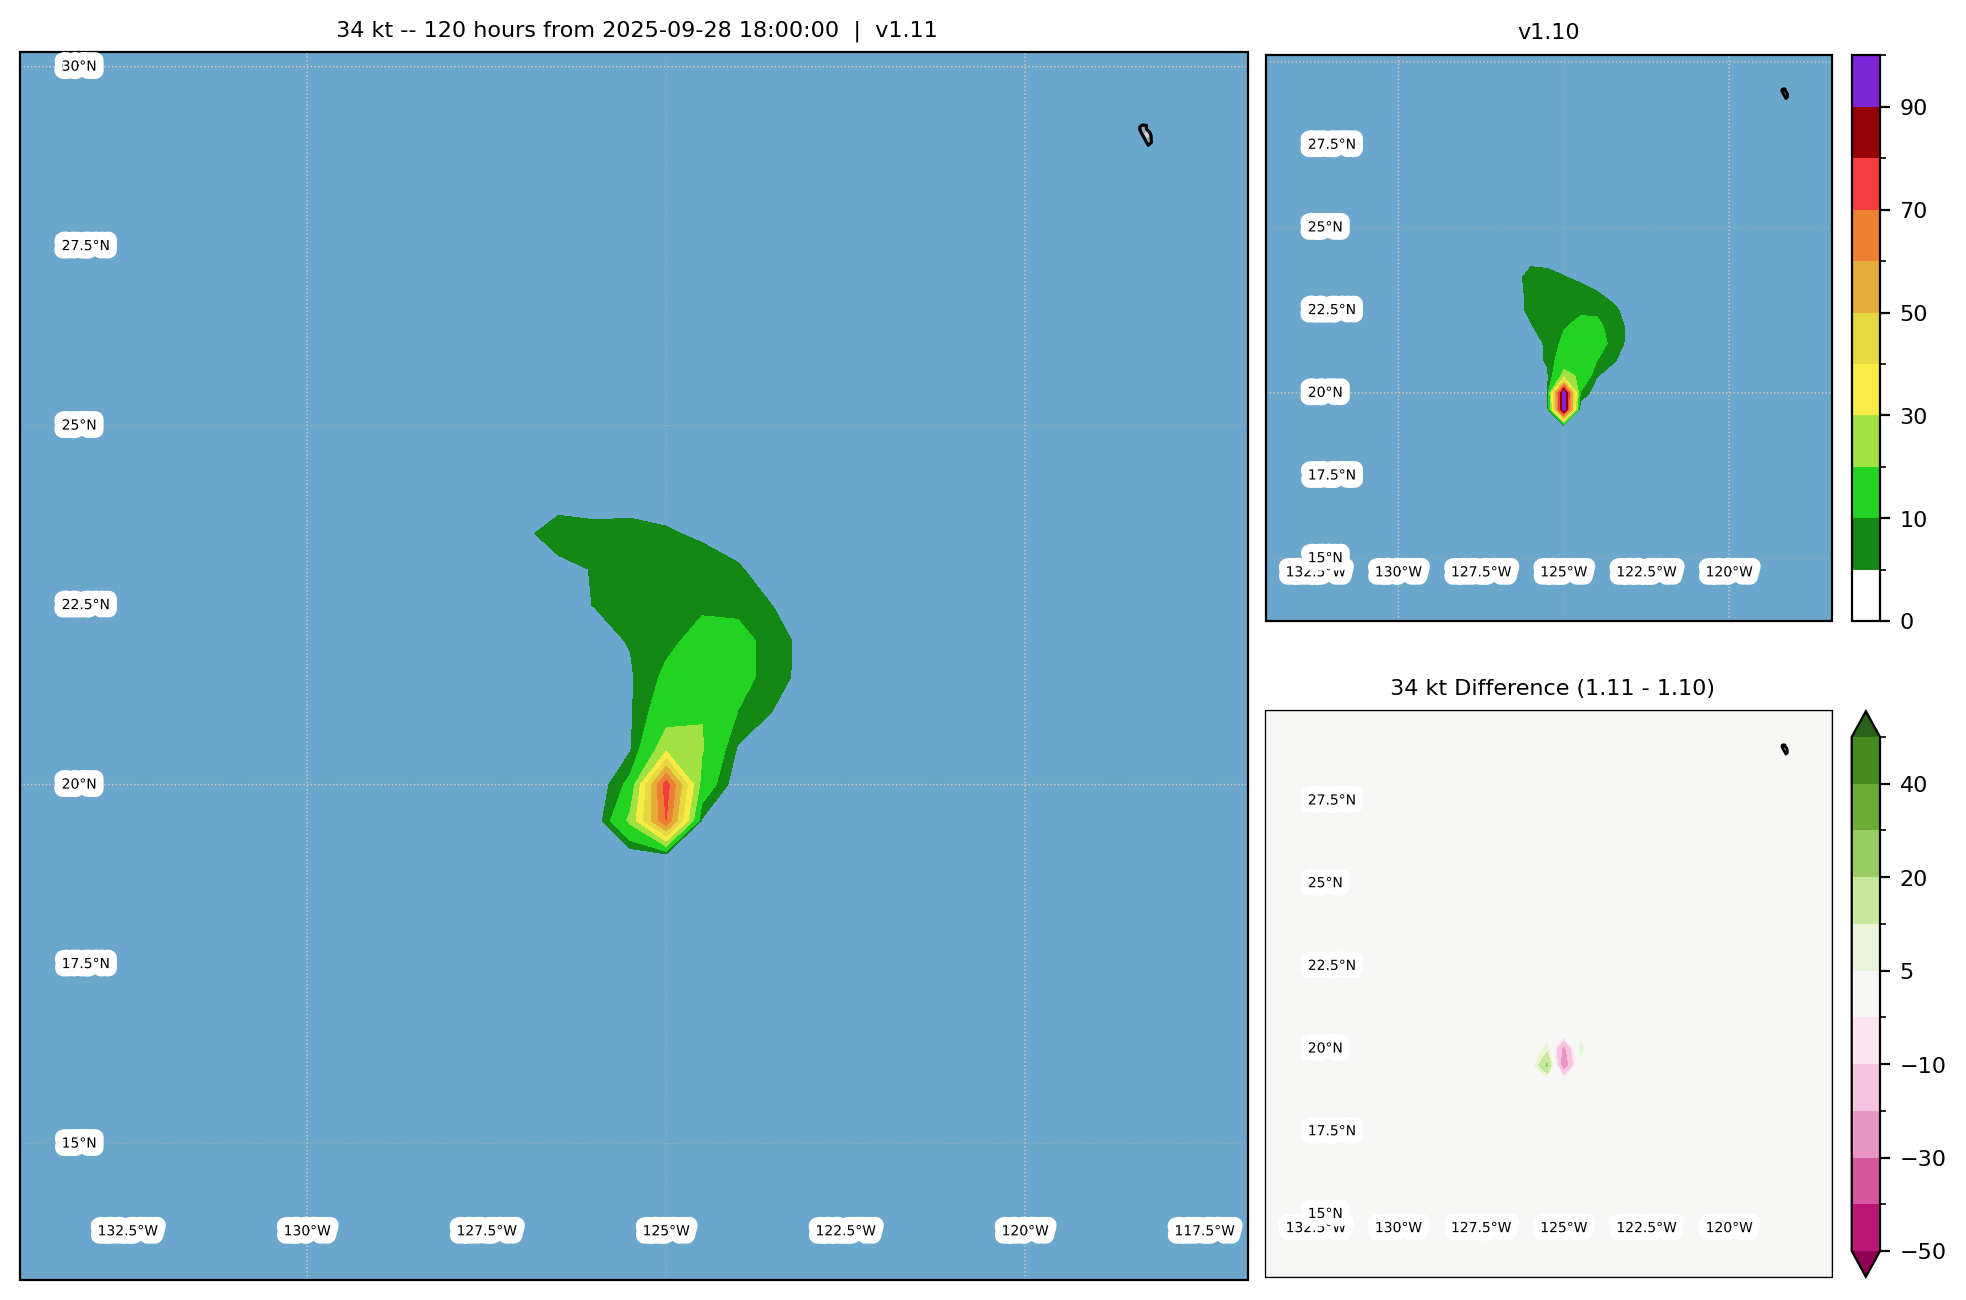Screen dimensions: 1966x1300
Task: Click the island outline in the difference panel
Action: point(1785,749)
